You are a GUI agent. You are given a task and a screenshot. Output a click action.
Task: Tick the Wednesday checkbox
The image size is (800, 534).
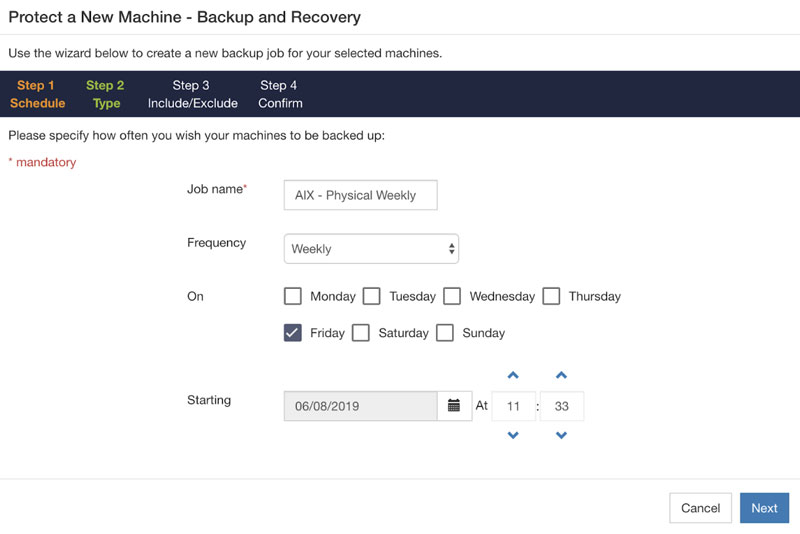pyautogui.click(x=452, y=296)
